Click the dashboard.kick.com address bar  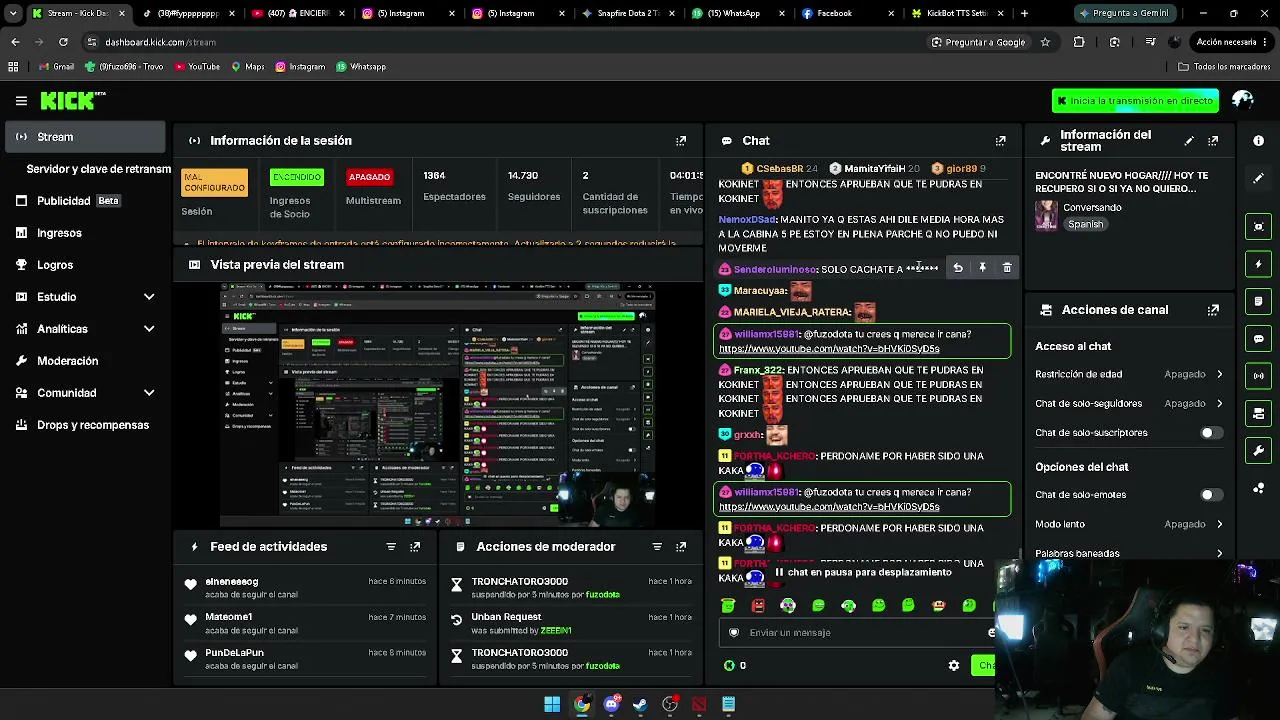[x=500, y=42]
